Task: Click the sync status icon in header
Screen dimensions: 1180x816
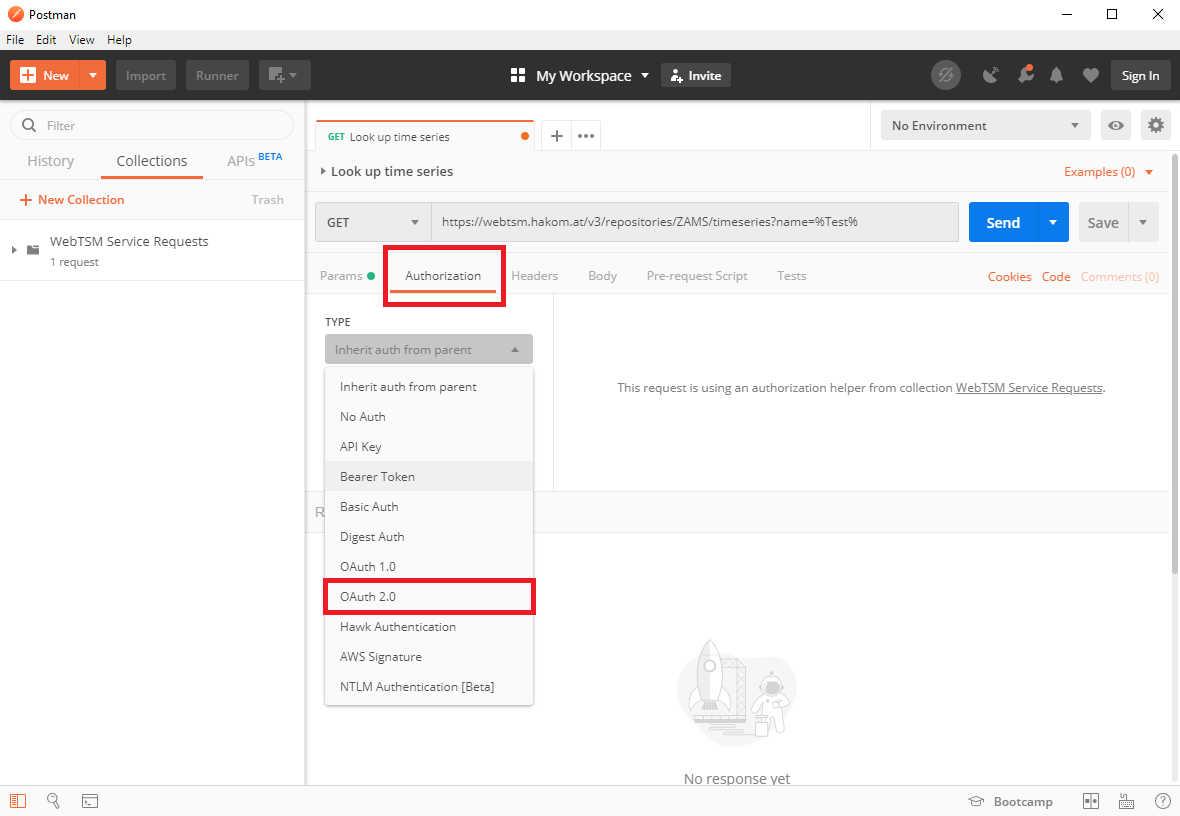Action: click(x=945, y=75)
